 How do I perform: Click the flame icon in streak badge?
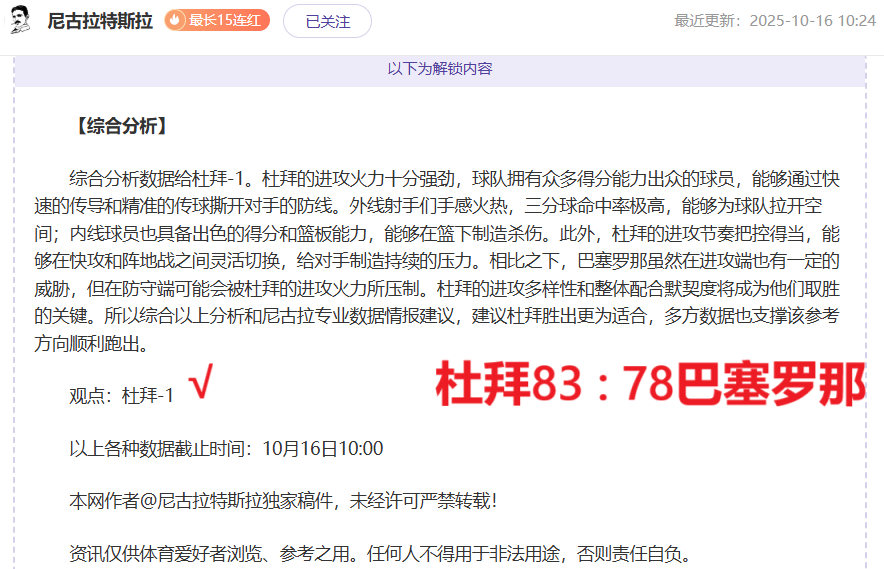175,21
